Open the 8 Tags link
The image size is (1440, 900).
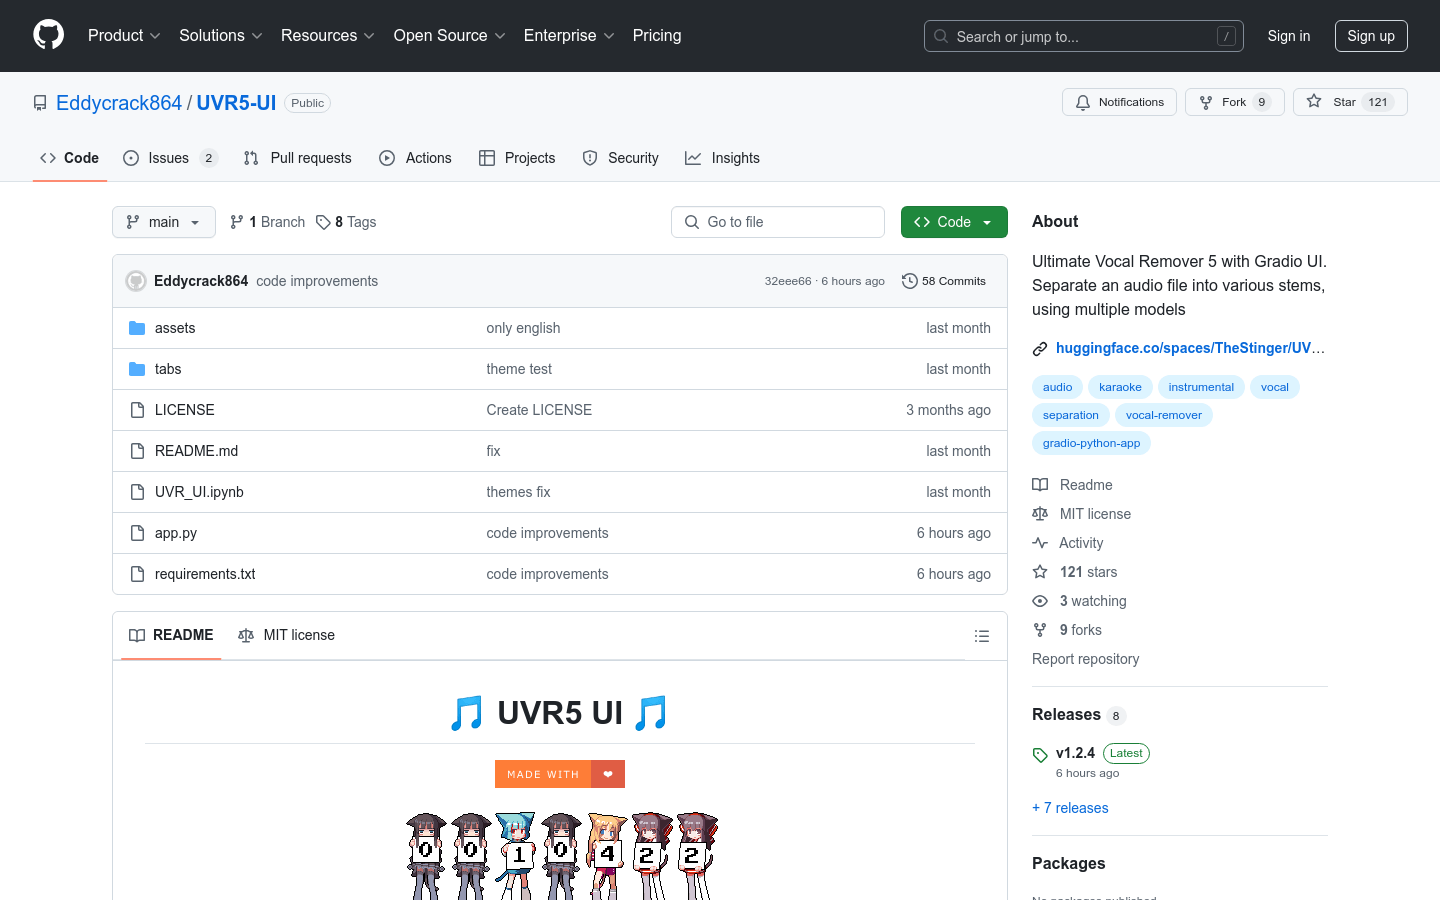coord(346,222)
